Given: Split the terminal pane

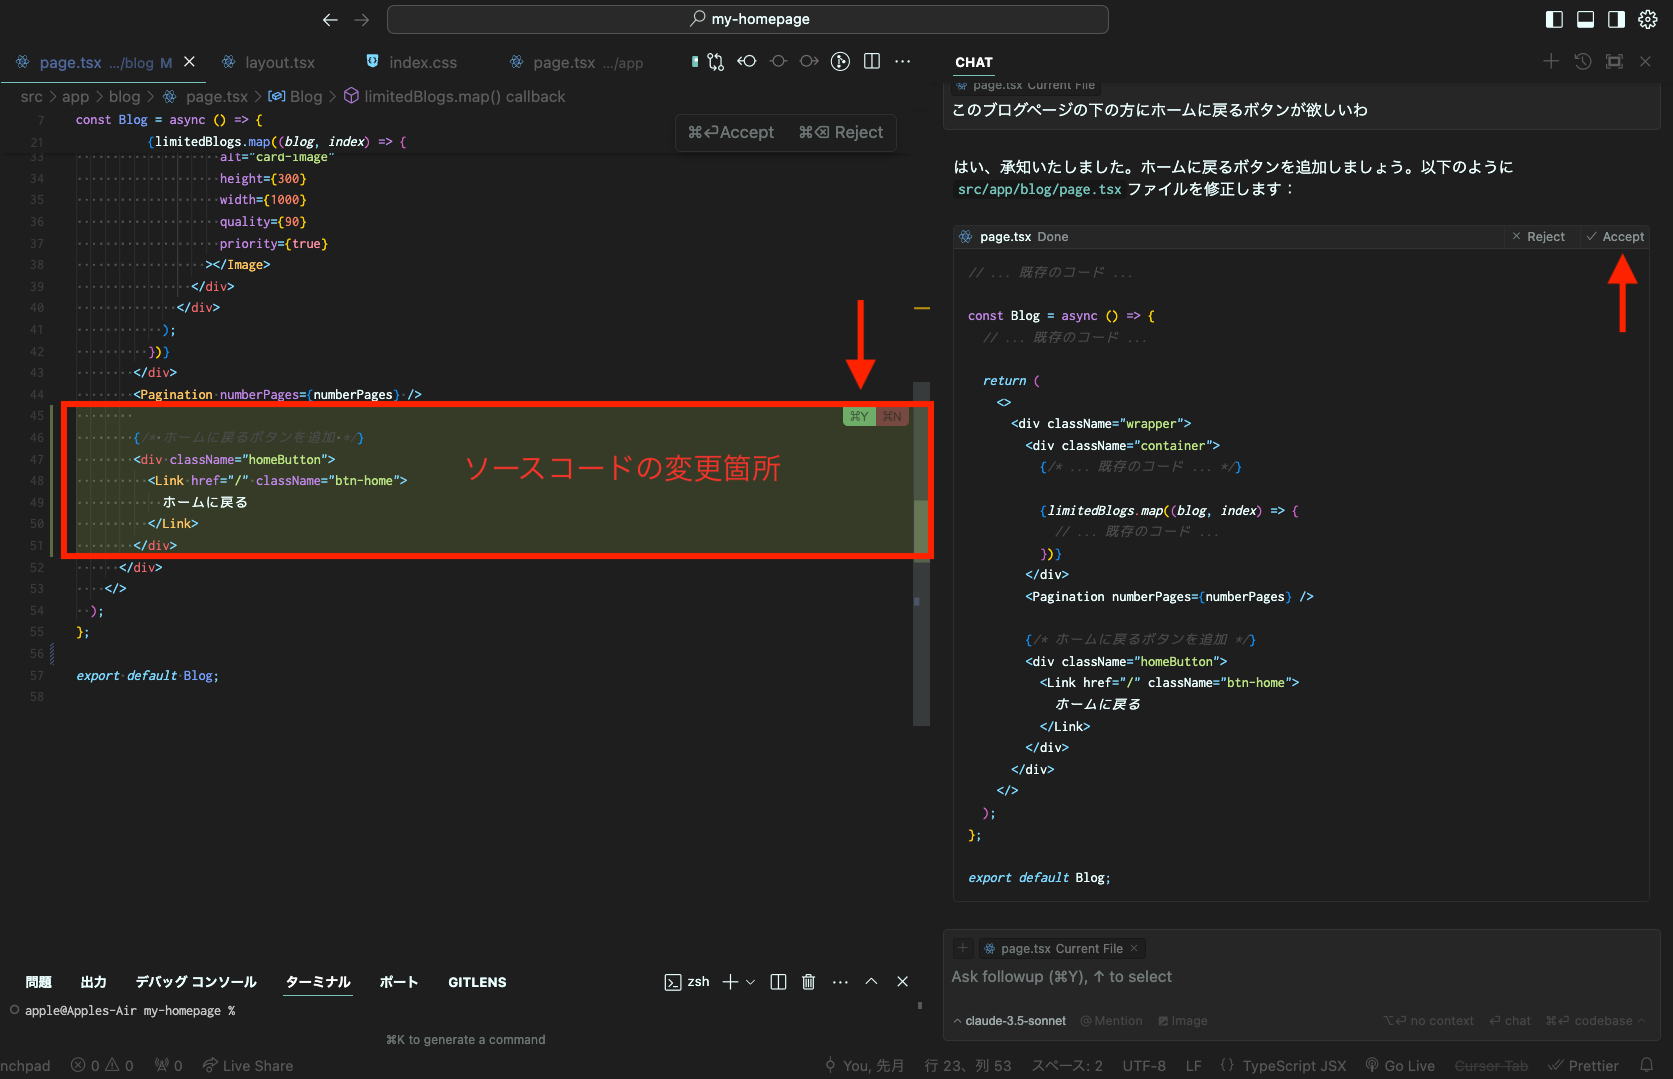Looking at the screenshot, I should (x=778, y=982).
